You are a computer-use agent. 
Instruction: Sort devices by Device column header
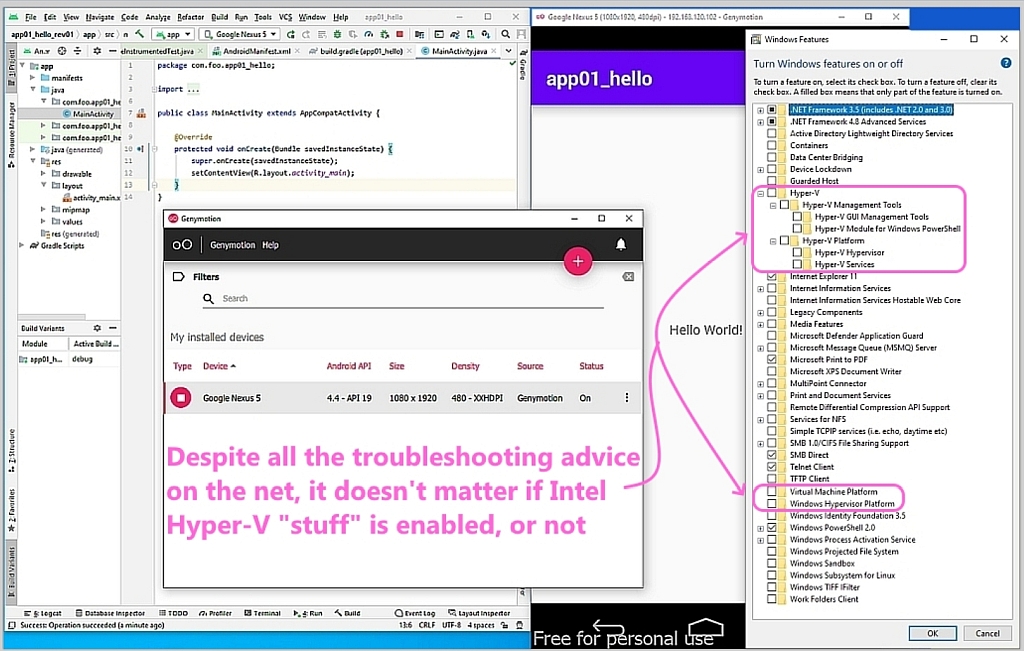(x=219, y=366)
